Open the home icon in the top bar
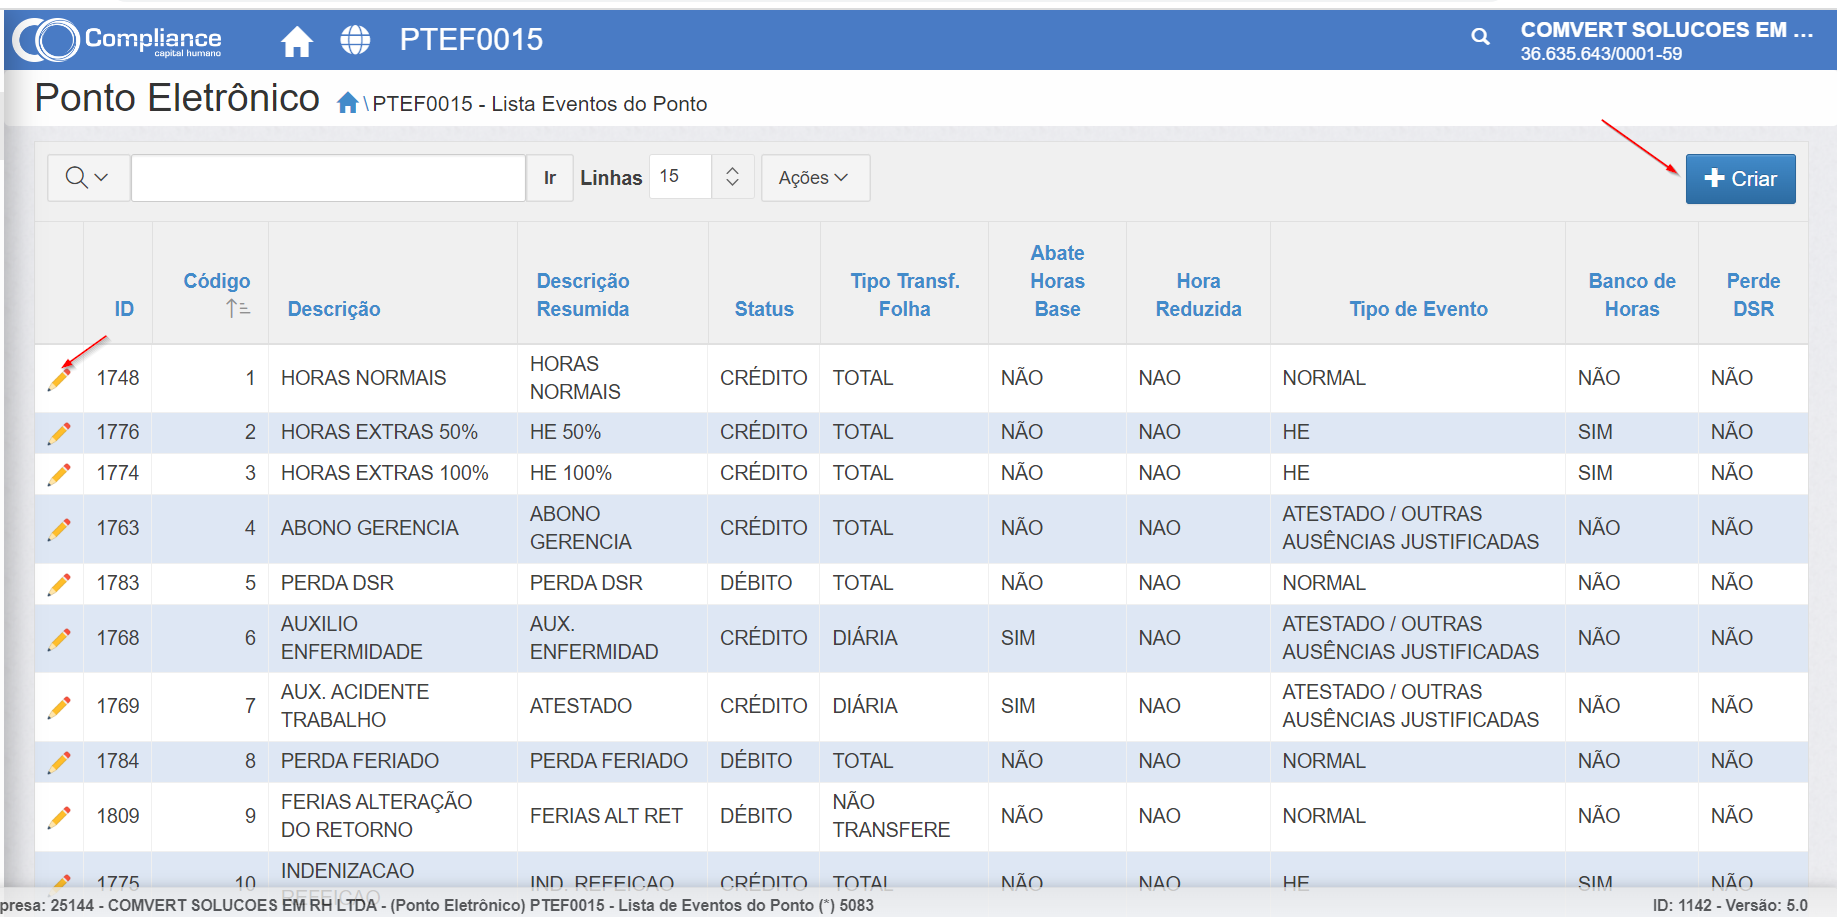The image size is (1837, 917). 297,41
